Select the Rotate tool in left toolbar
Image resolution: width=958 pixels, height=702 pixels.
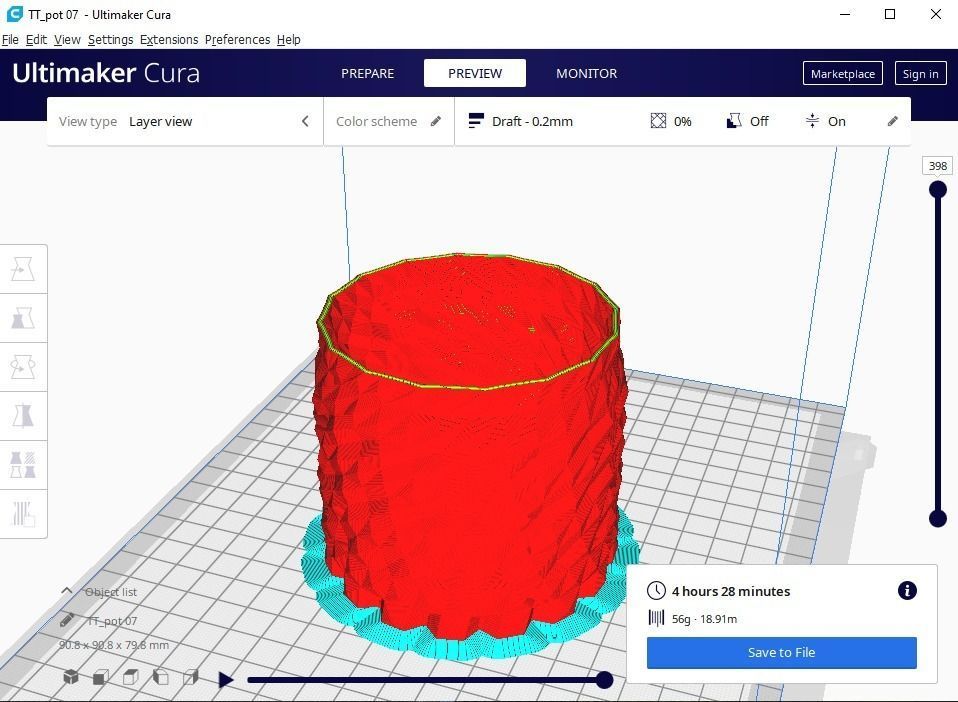pyautogui.click(x=23, y=367)
